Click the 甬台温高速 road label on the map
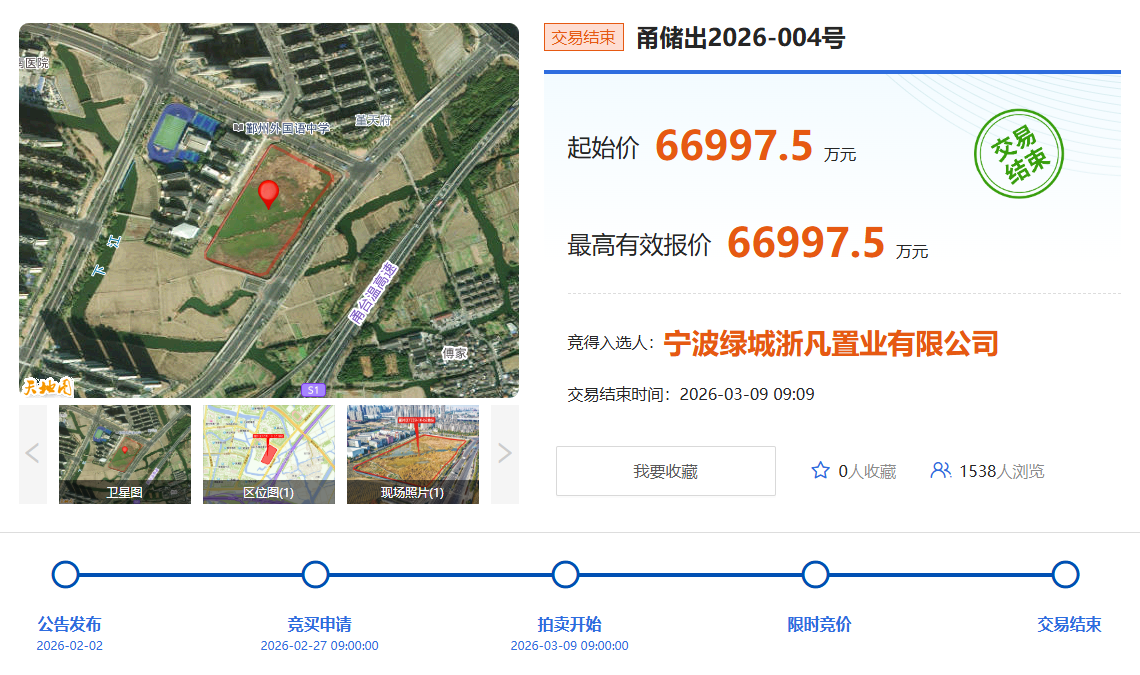The image size is (1140, 675). tap(373, 292)
